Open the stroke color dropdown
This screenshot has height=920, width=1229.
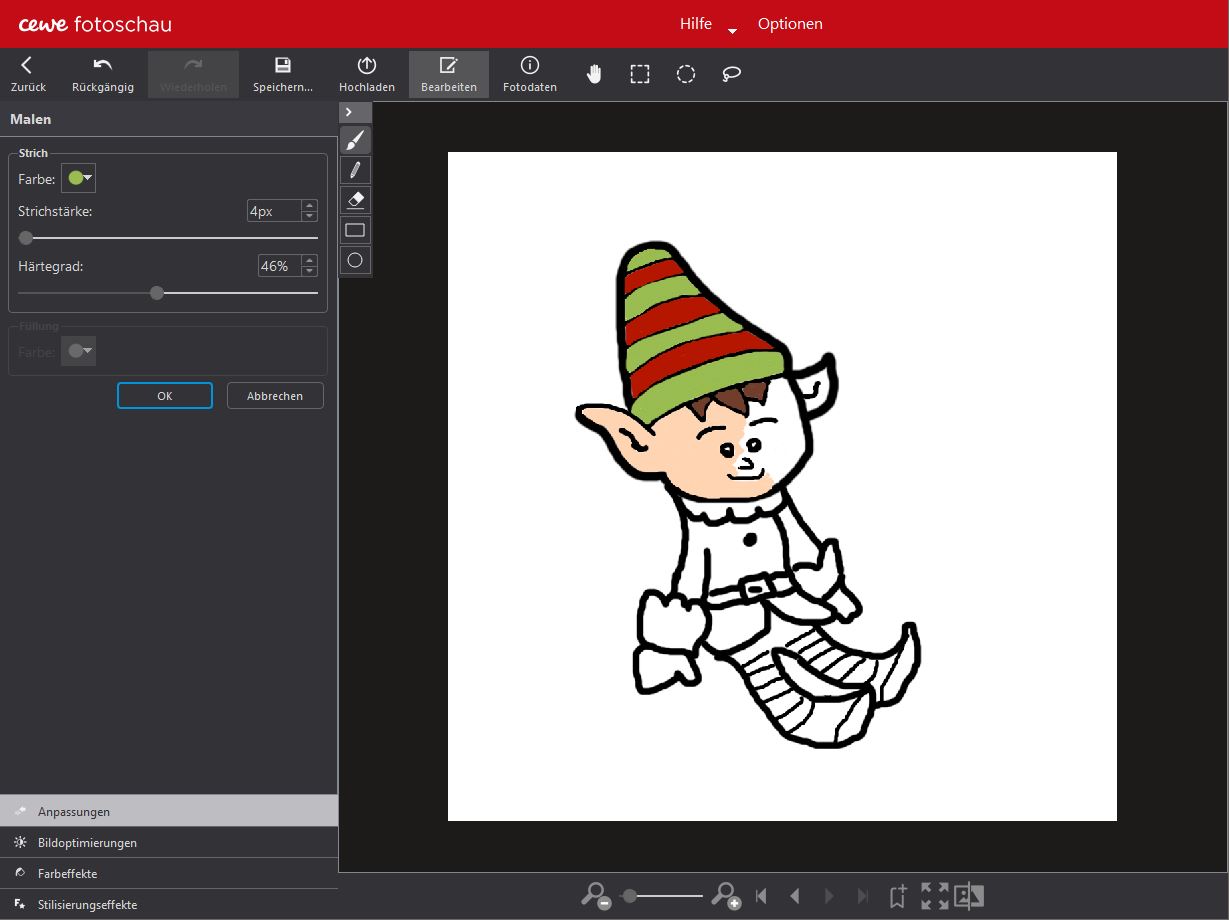tap(79, 179)
